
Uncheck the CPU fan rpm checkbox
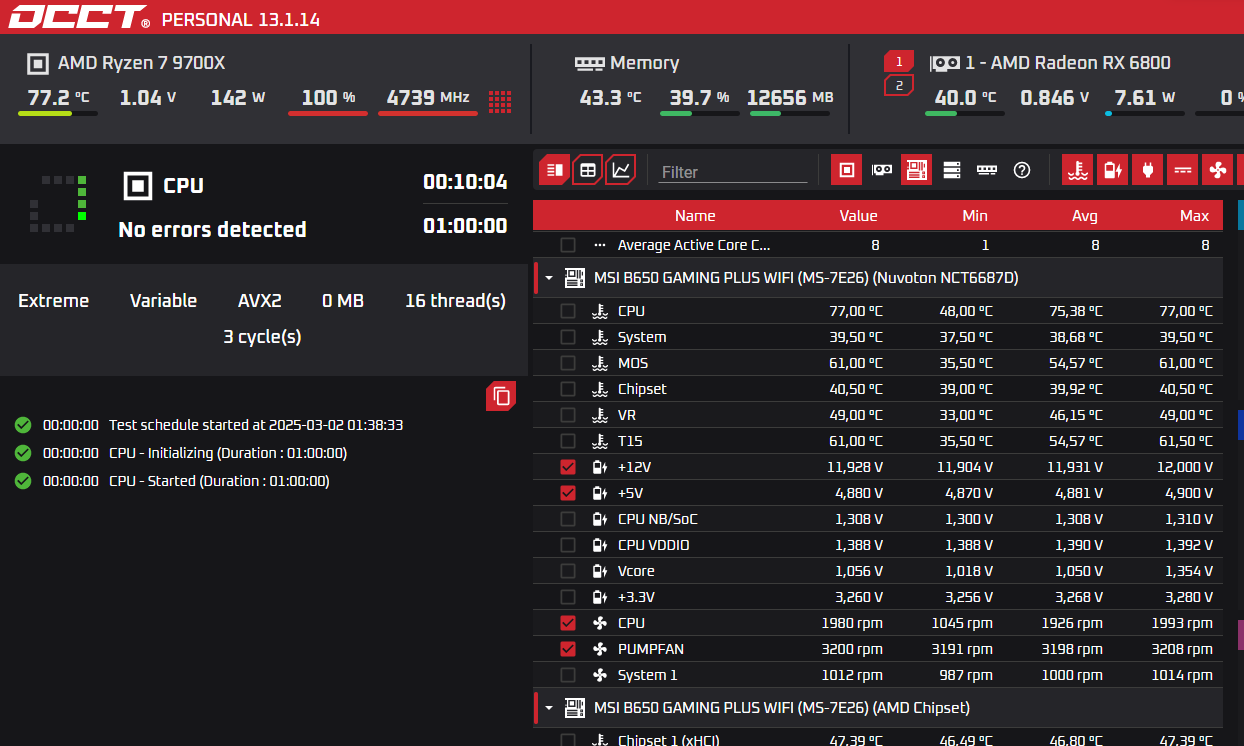(568, 623)
